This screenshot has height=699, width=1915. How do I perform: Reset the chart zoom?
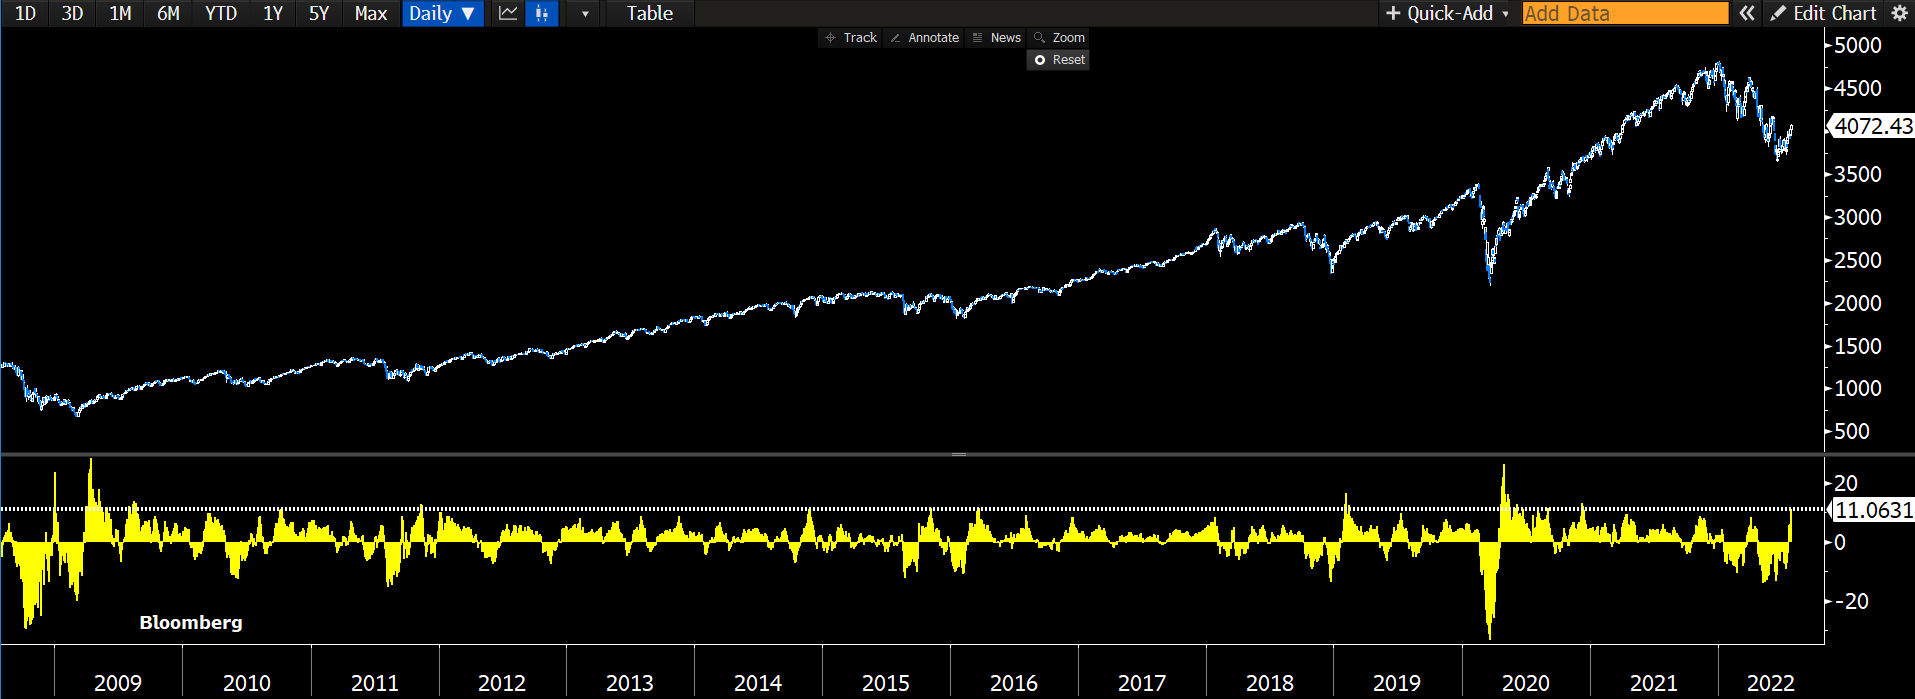(x=1059, y=60)
